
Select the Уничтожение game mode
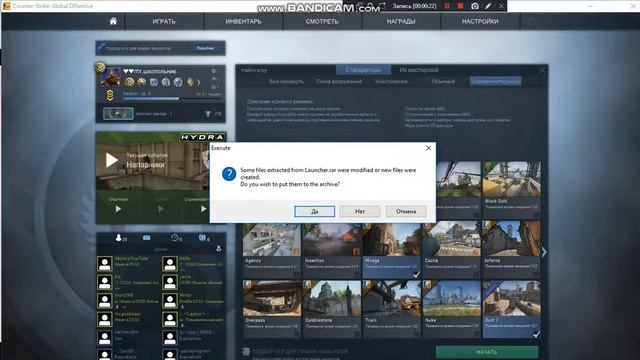[391, 81]
